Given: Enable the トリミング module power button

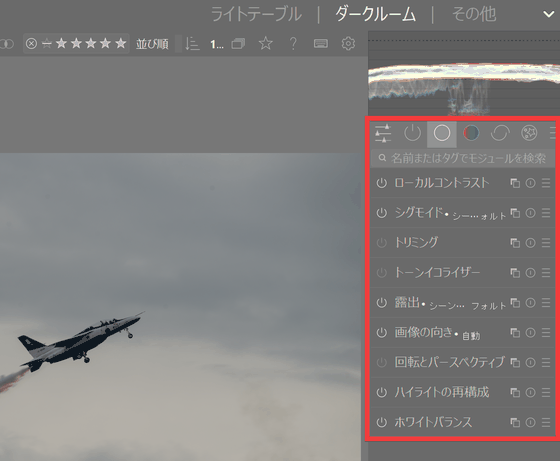Looking at the screenshot, I should [x=381, y=243].
